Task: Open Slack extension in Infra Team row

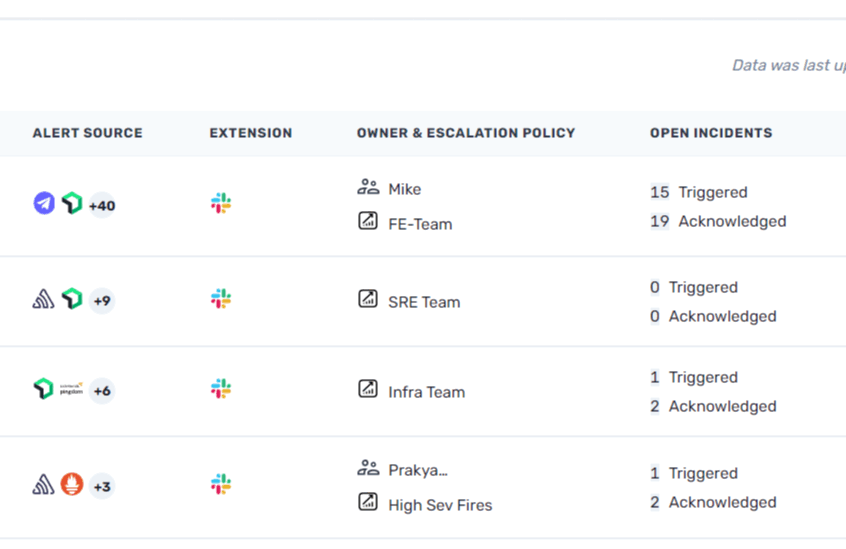Action: pos(221,389)
